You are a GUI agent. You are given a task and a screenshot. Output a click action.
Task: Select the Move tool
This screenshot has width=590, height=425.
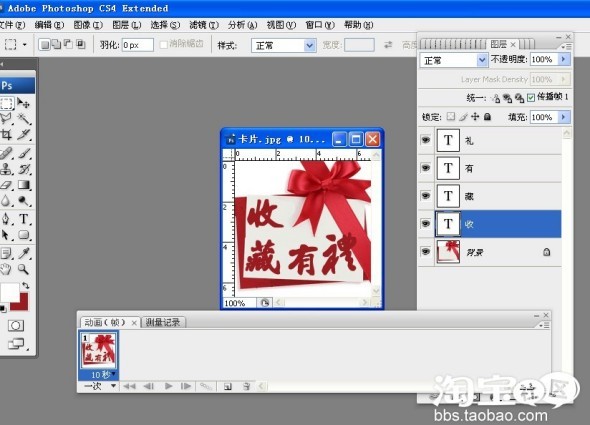tap(24, 102)
